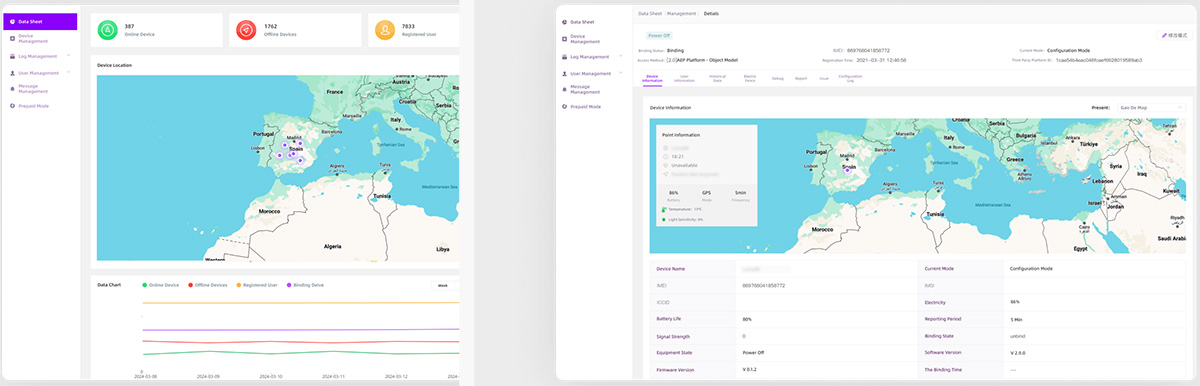Screen dimensions: 1200x386
Task: Click the User Management icon in details sidebar
Action: coord(564,74)
